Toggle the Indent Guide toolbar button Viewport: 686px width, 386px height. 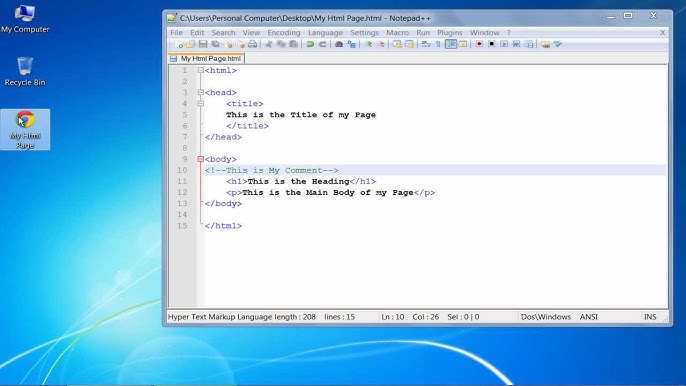[x=451, y=44]
